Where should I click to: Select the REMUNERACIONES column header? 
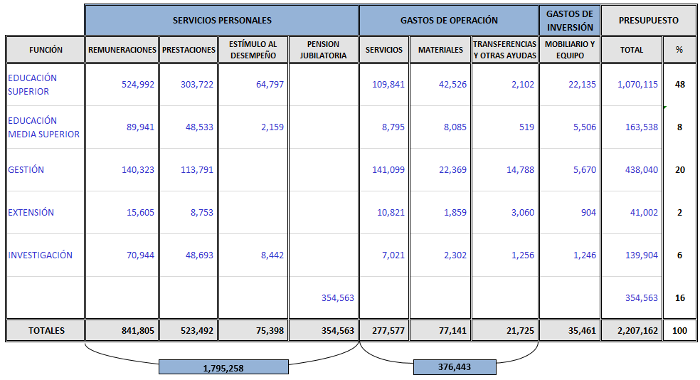tap(122, 50)
